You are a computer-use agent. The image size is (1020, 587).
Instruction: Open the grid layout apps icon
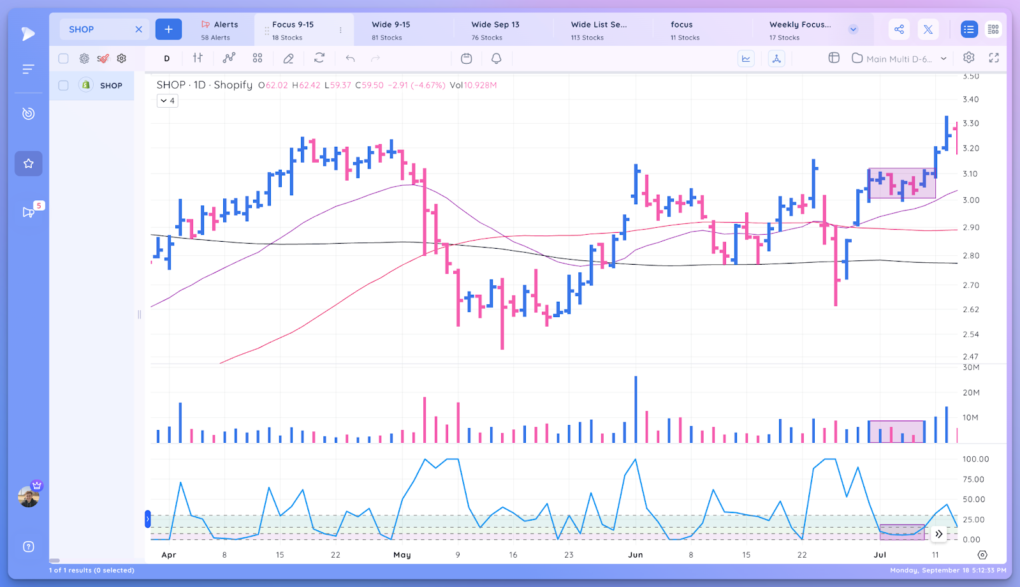coord(257,58)
